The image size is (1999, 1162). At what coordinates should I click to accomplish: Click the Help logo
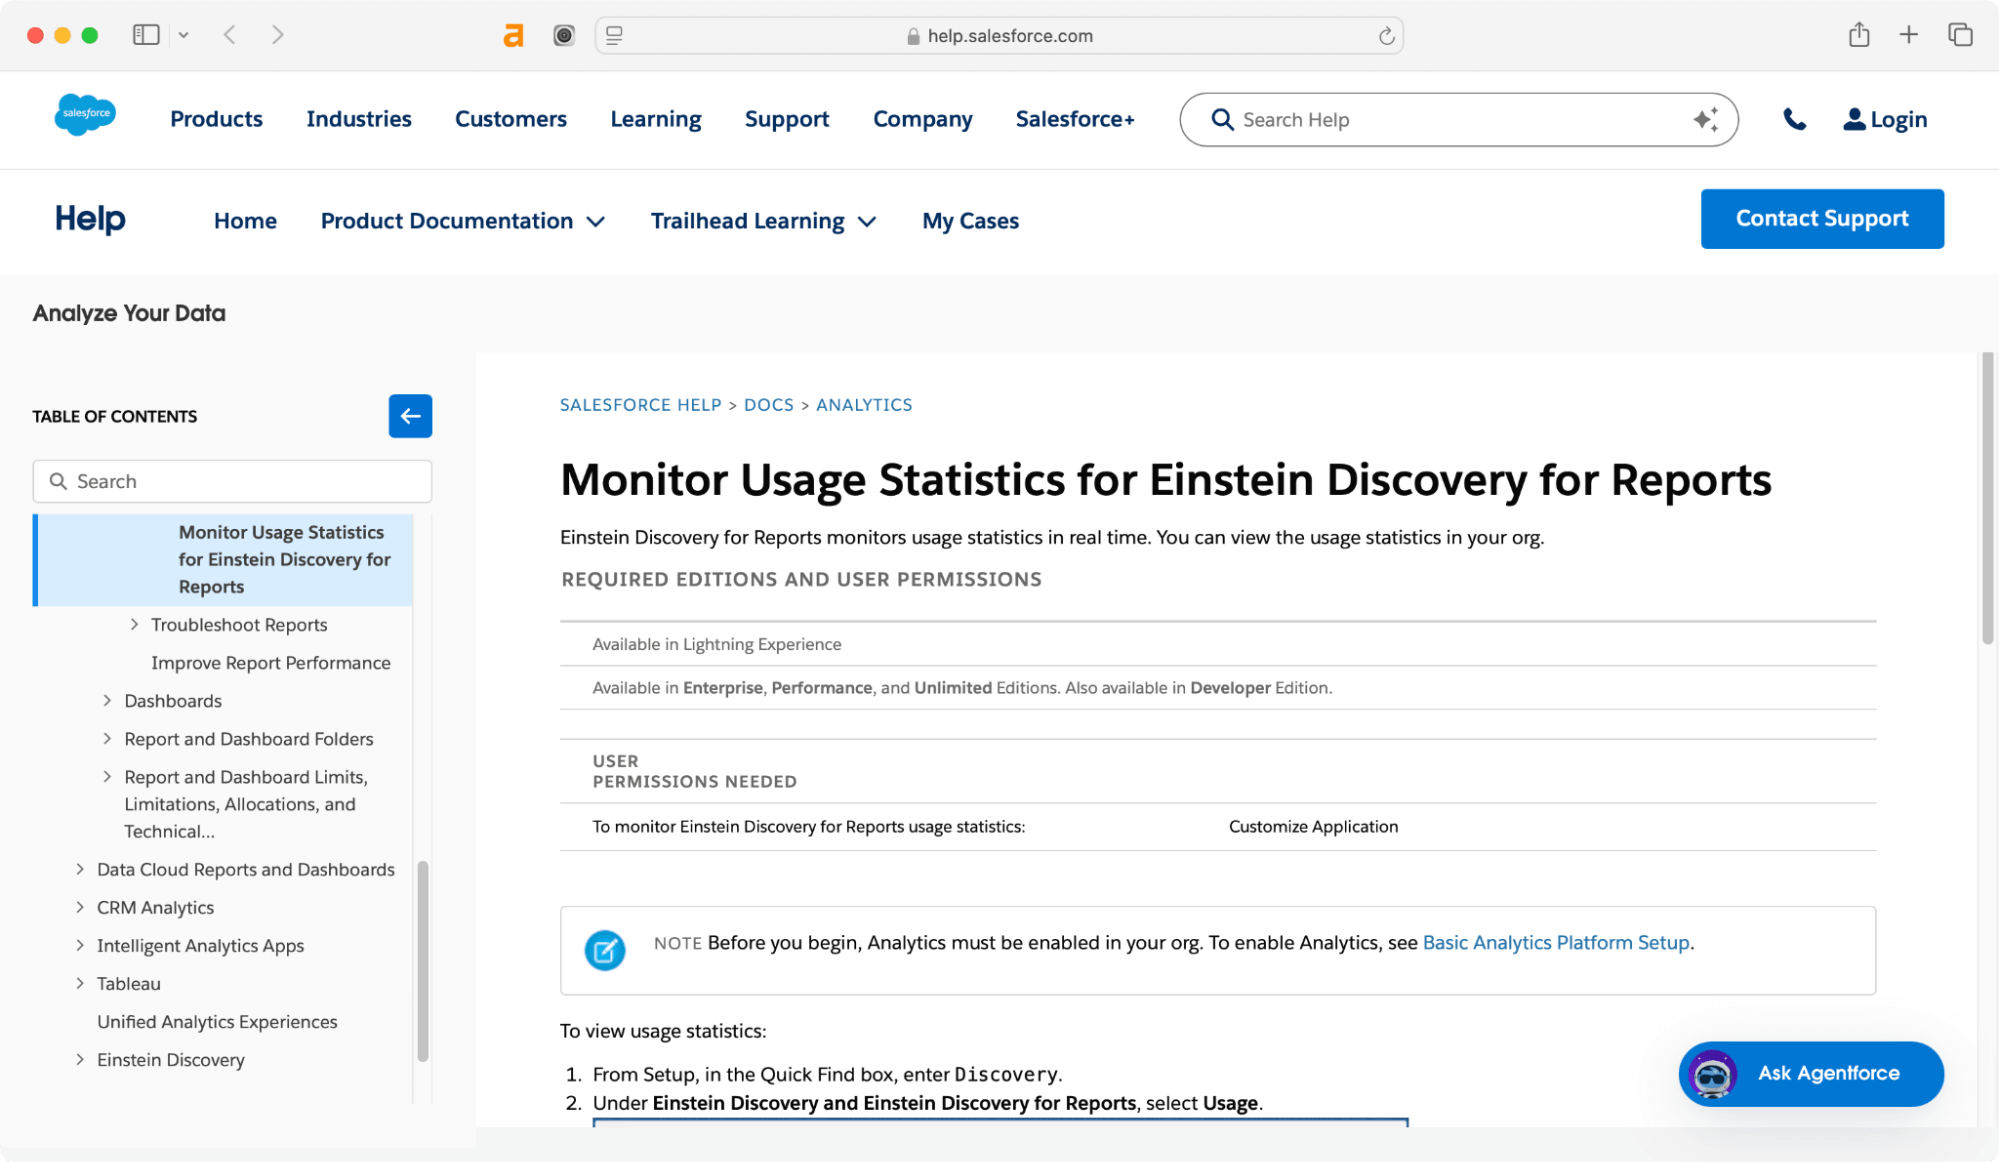tap(89, 219)
